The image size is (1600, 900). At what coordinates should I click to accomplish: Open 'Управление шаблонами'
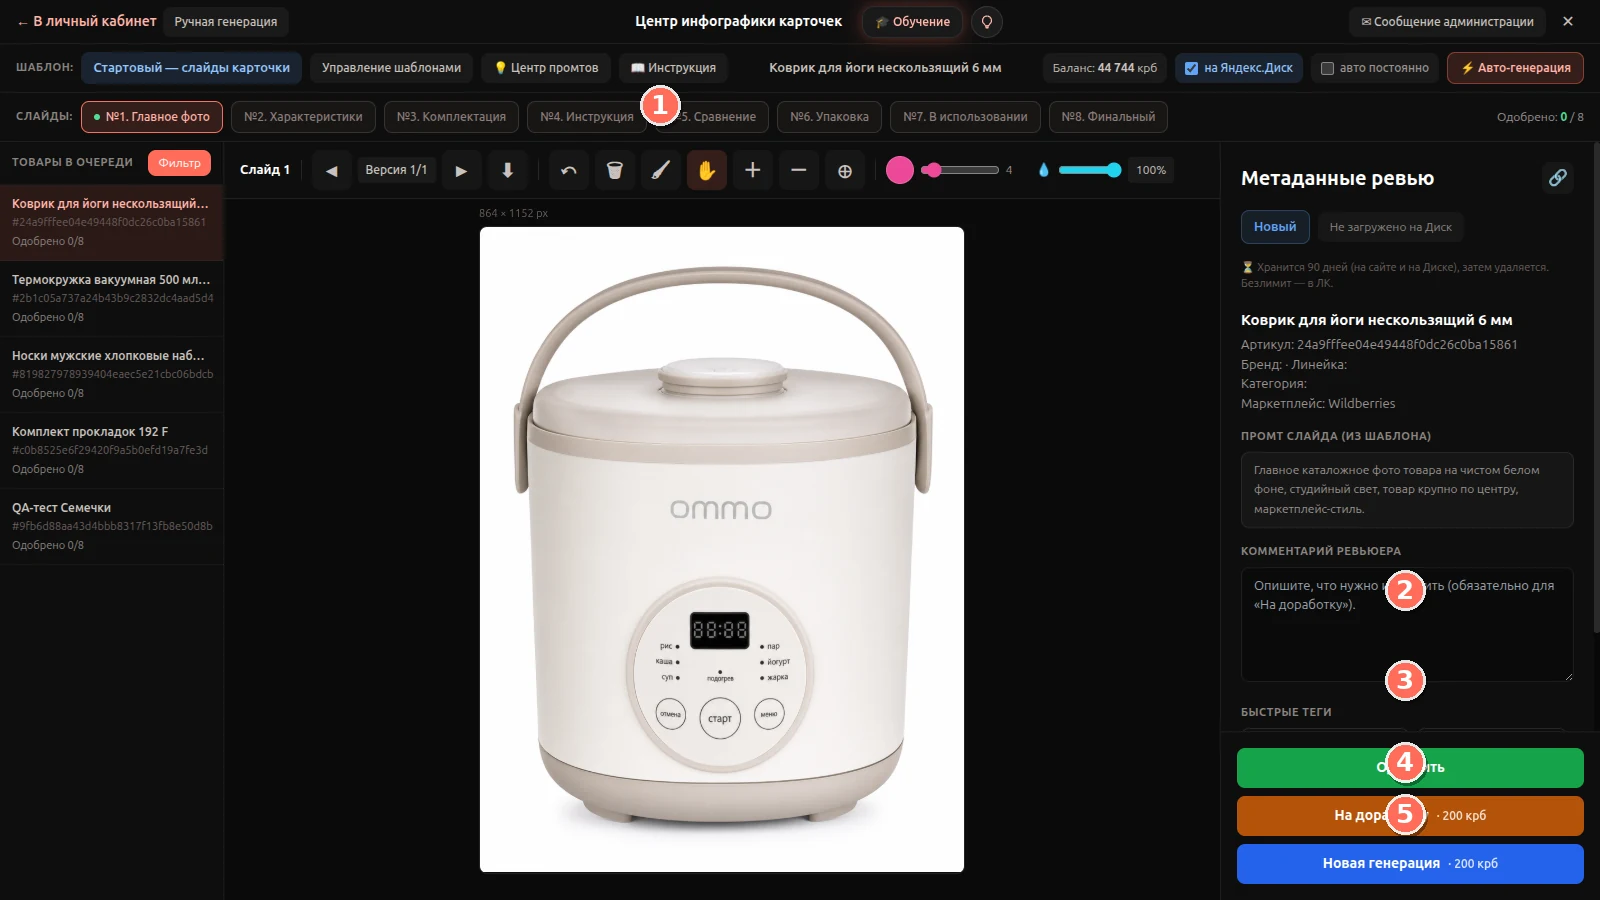[x=392, y=68]
